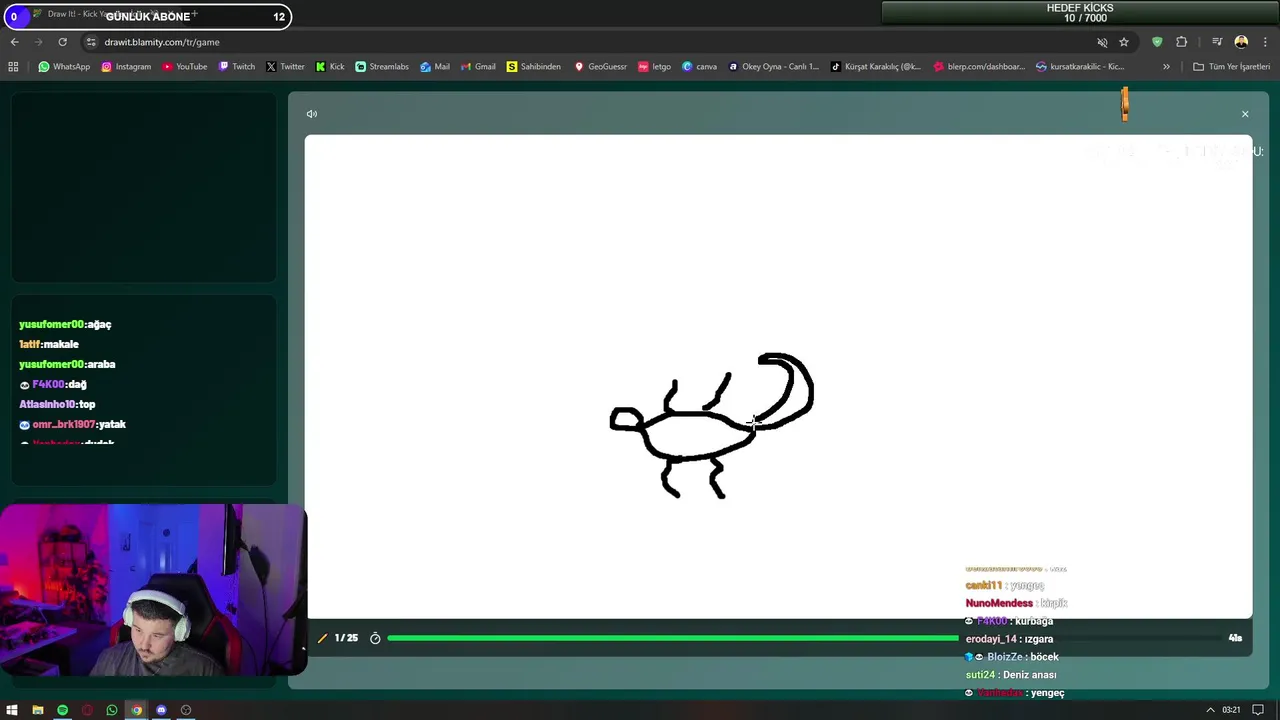
Task: Reload the Draw It page
Action: (62, 42)
